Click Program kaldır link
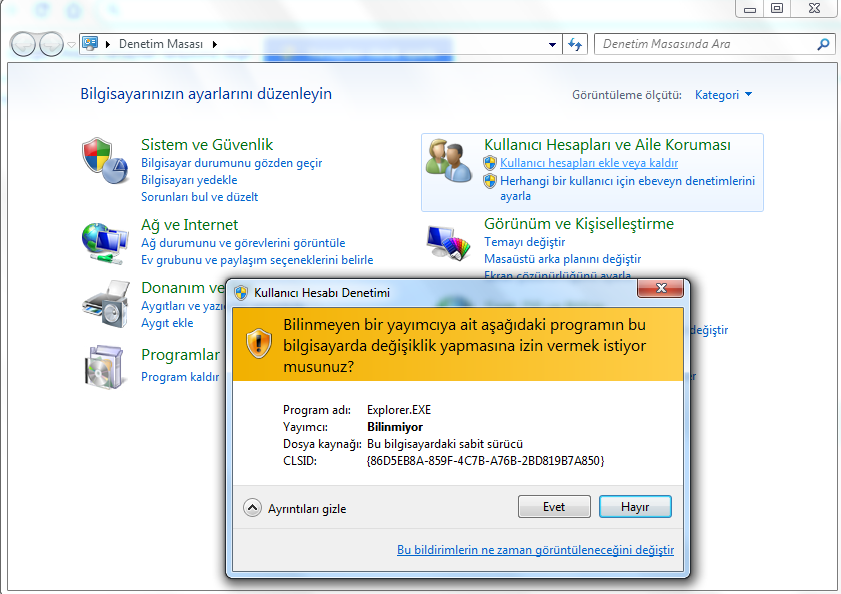This screenshot has height=594, width=841. (x=180, y=377)
